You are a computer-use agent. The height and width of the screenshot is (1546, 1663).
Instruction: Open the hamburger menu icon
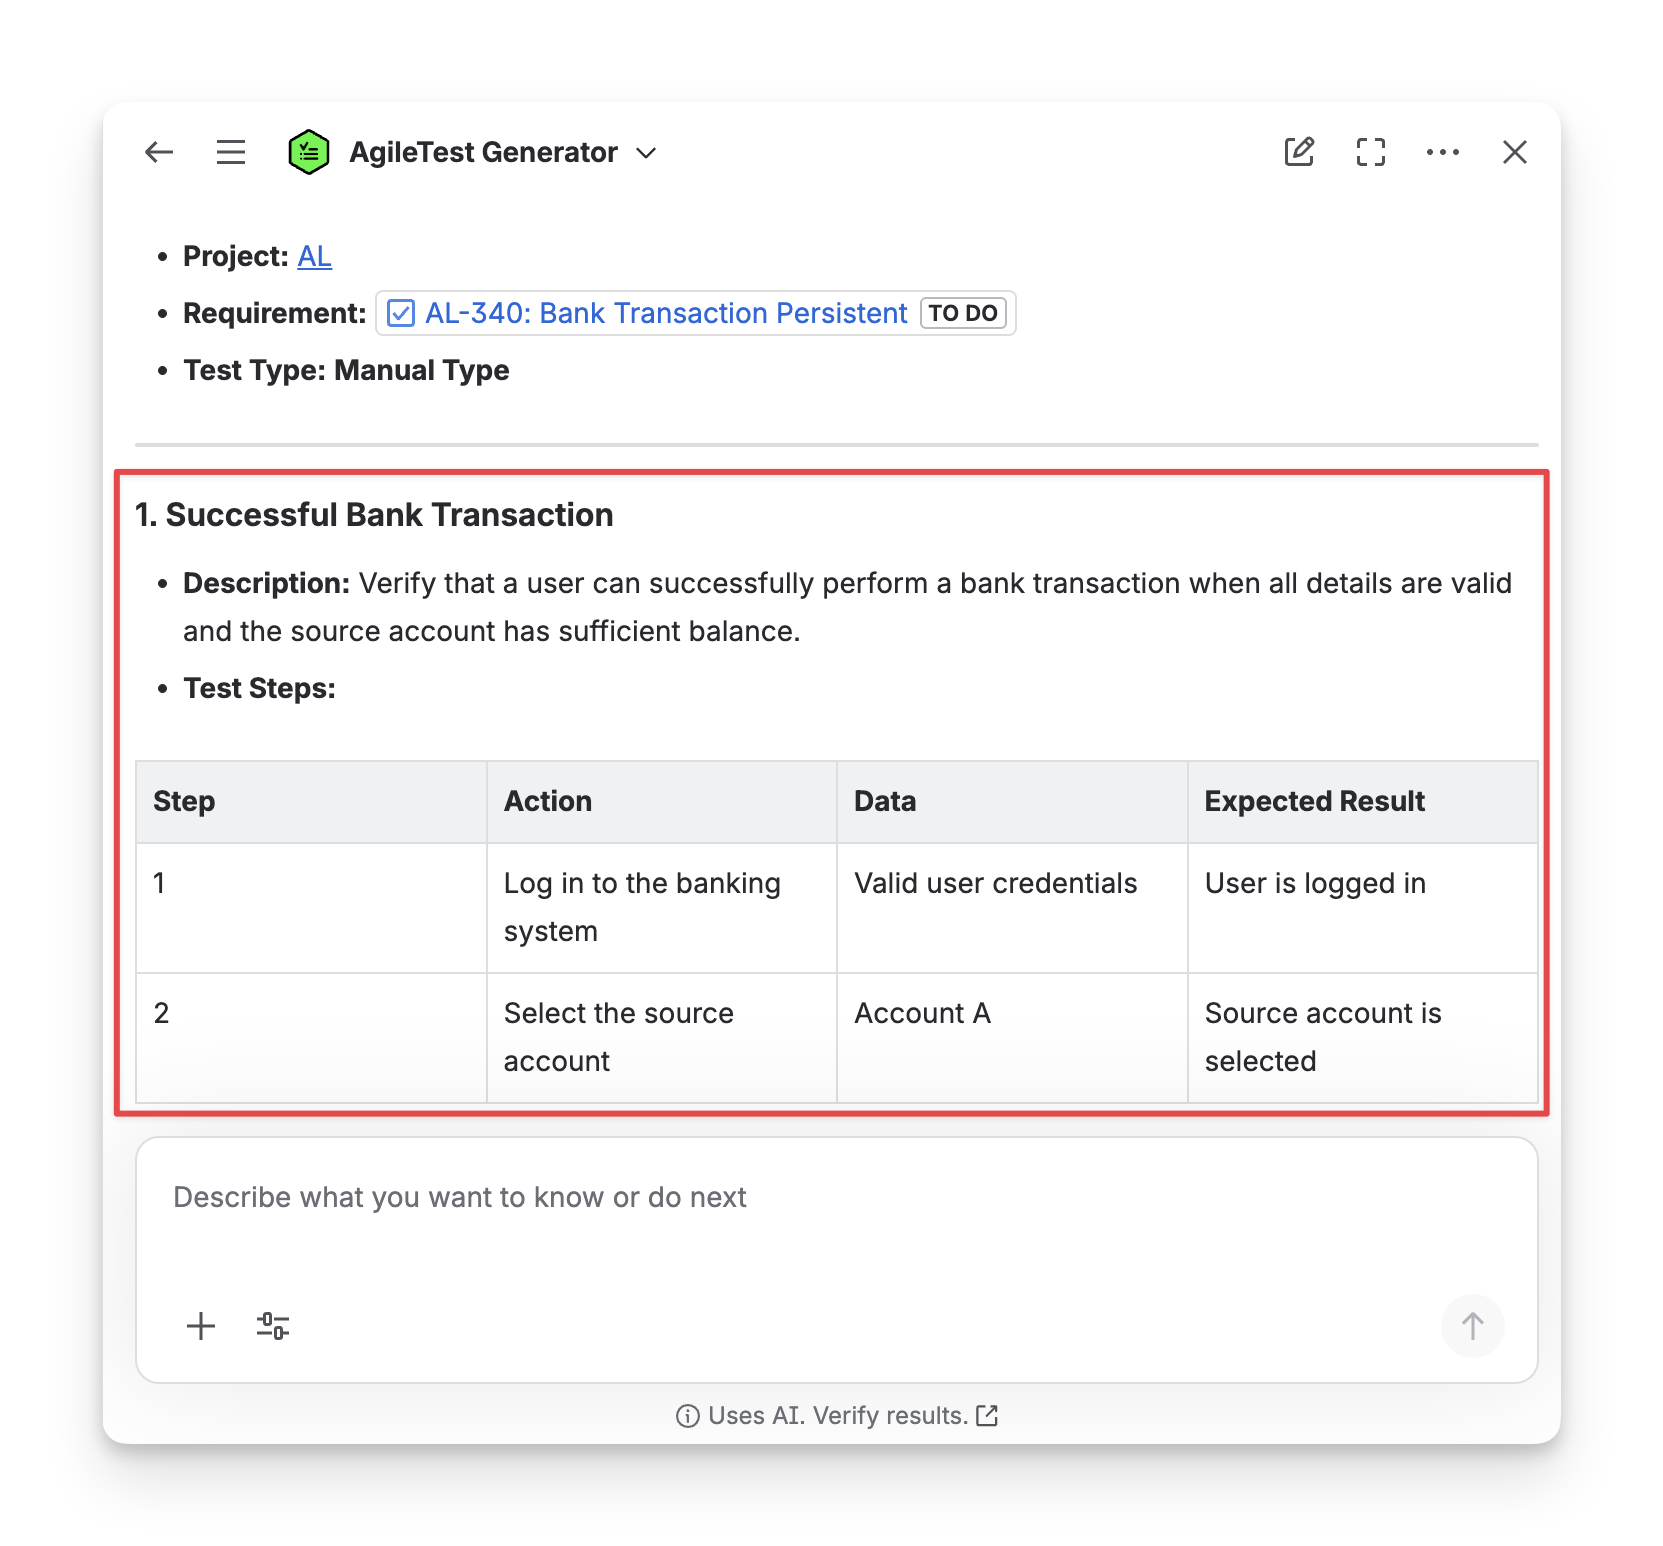point(231,152)
